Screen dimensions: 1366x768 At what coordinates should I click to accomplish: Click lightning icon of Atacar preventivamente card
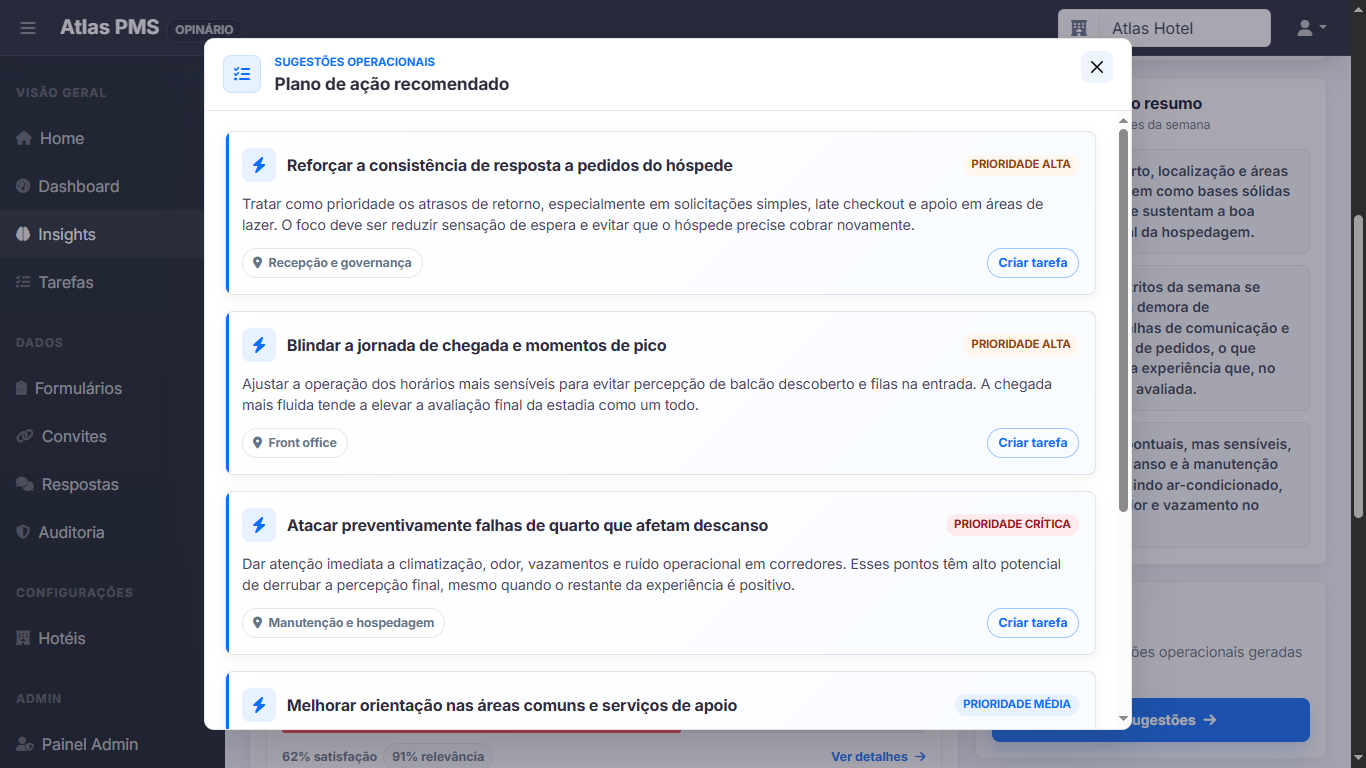click(259, 525)
